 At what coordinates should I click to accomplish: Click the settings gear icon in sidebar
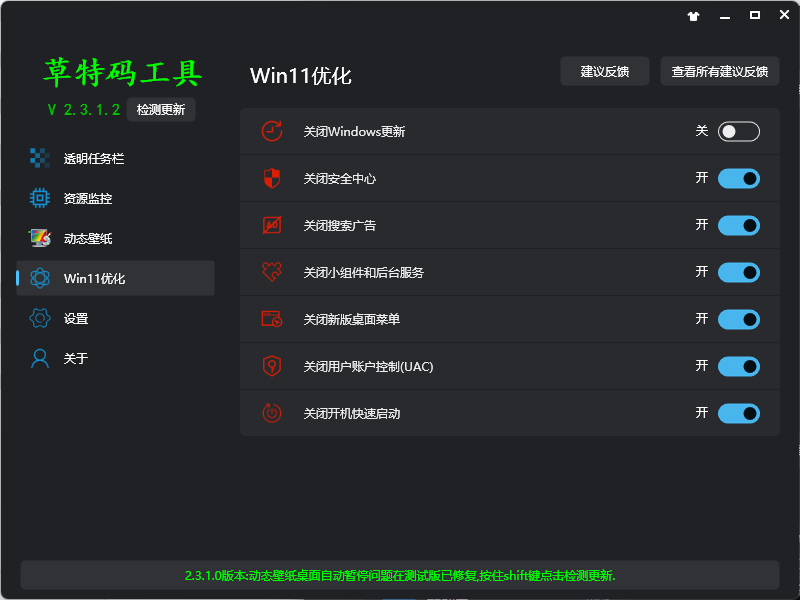(40, 318)
